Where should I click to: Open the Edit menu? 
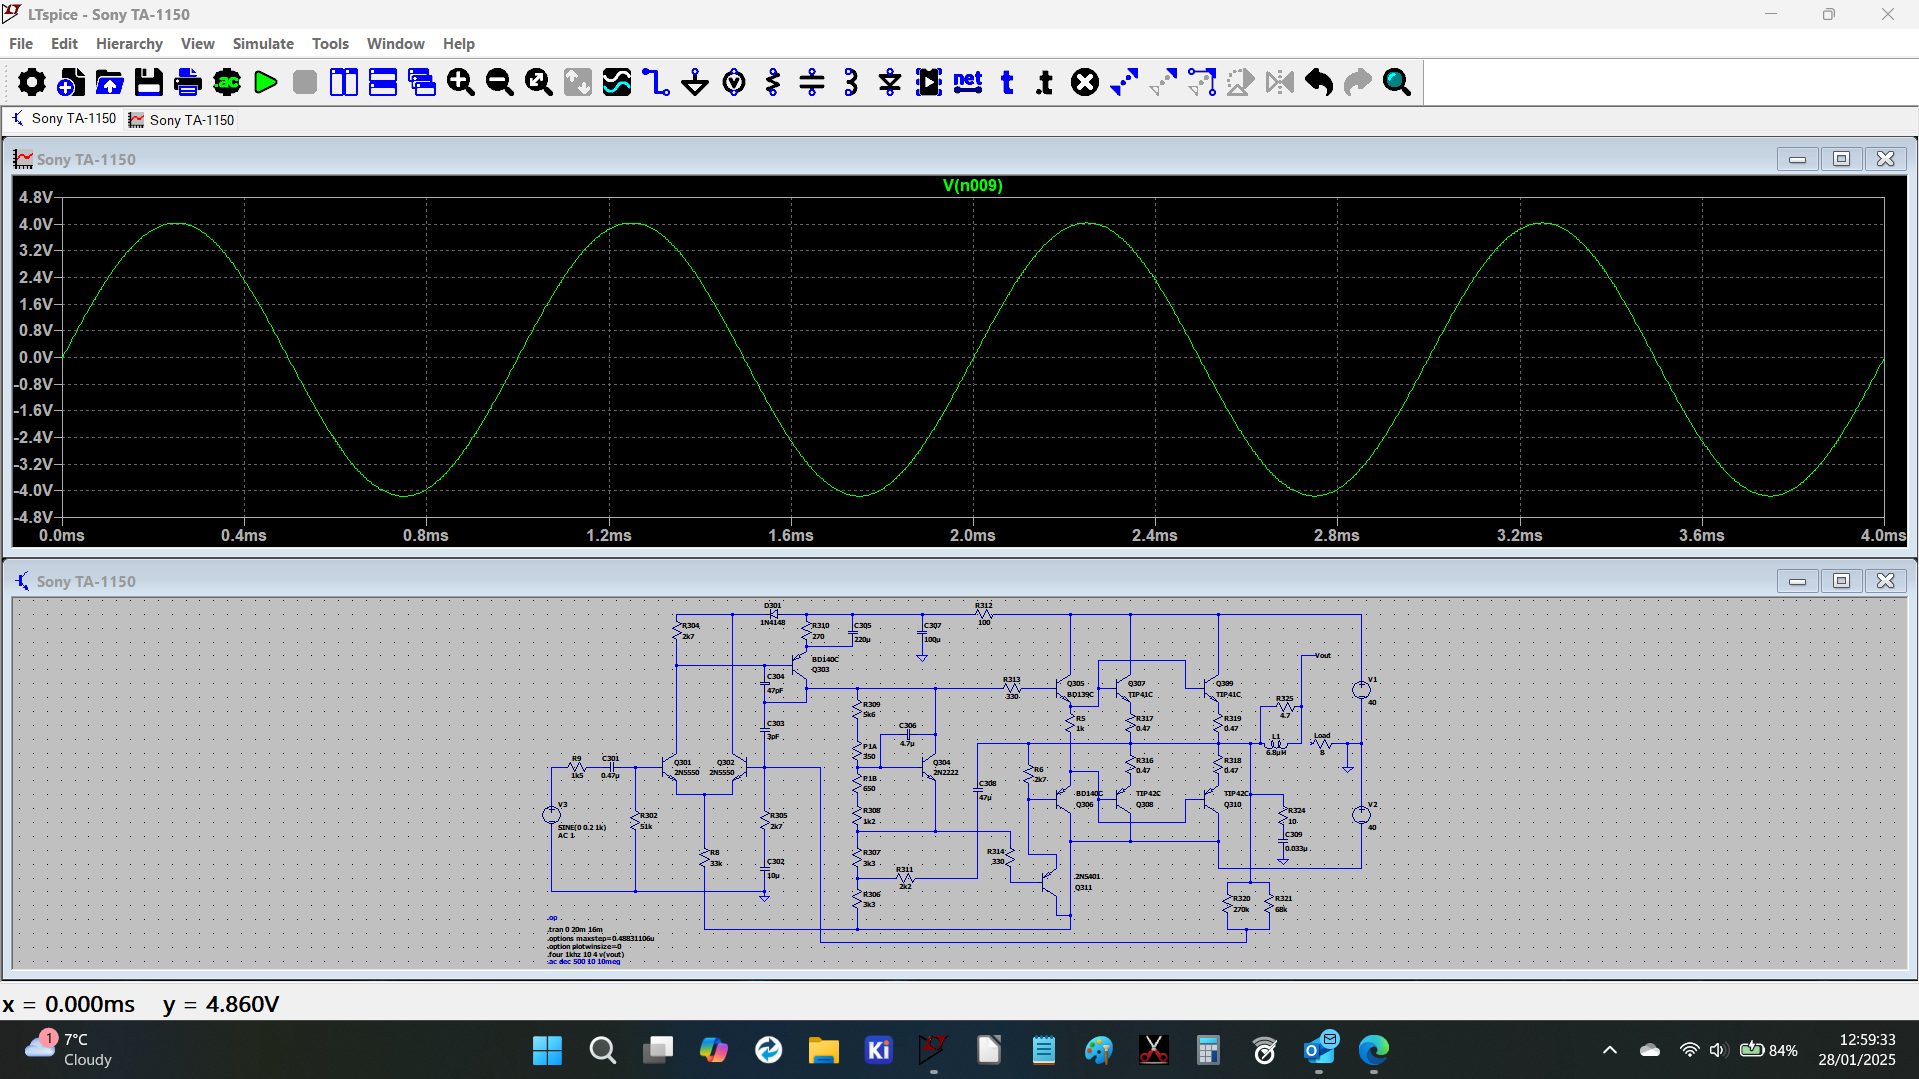coord(64,44)
